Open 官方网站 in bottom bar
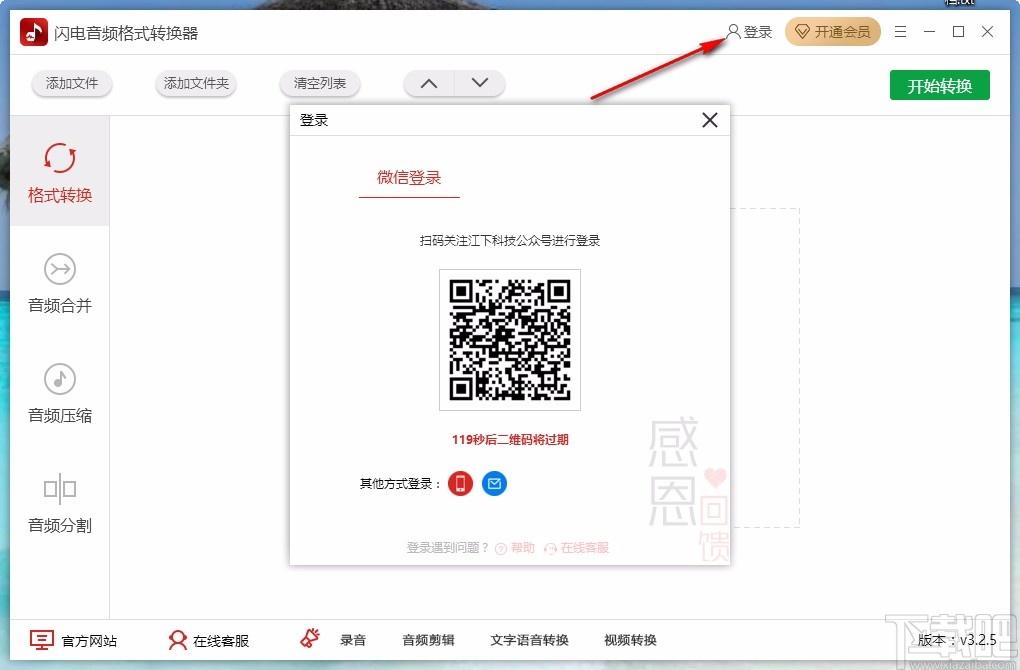 74,640
